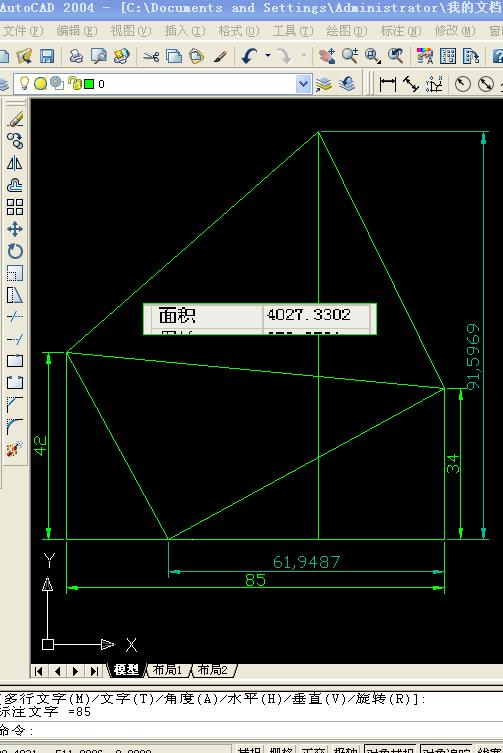Open DesignCenter icon
Screen dimensions: 503x753
click(448, 56)
